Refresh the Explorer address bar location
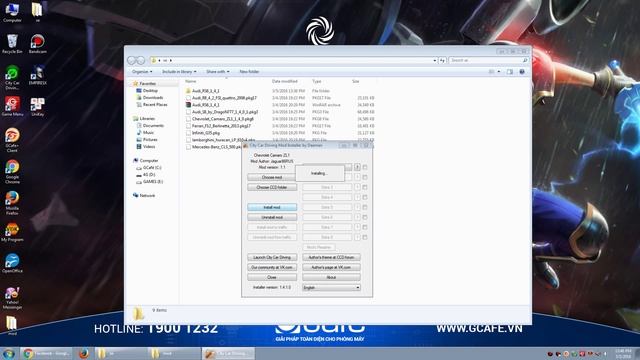Image resolution: width=640 pixels, height=360 pixels. tap(442, 60)
